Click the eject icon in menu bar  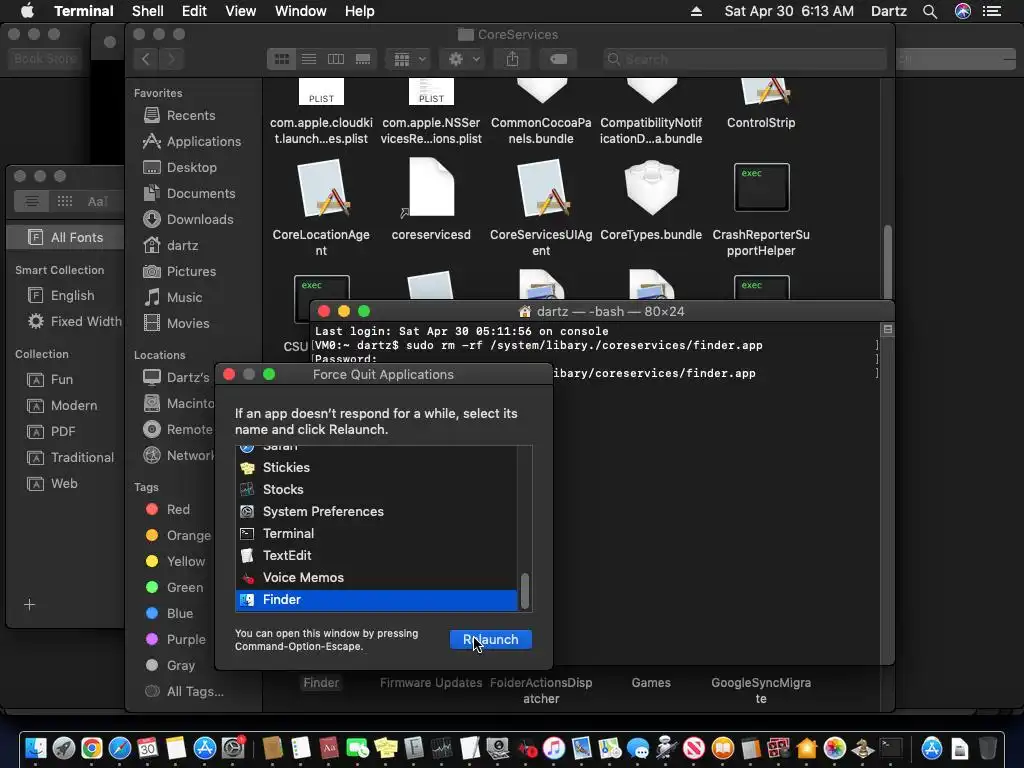[x=696, y=11]
